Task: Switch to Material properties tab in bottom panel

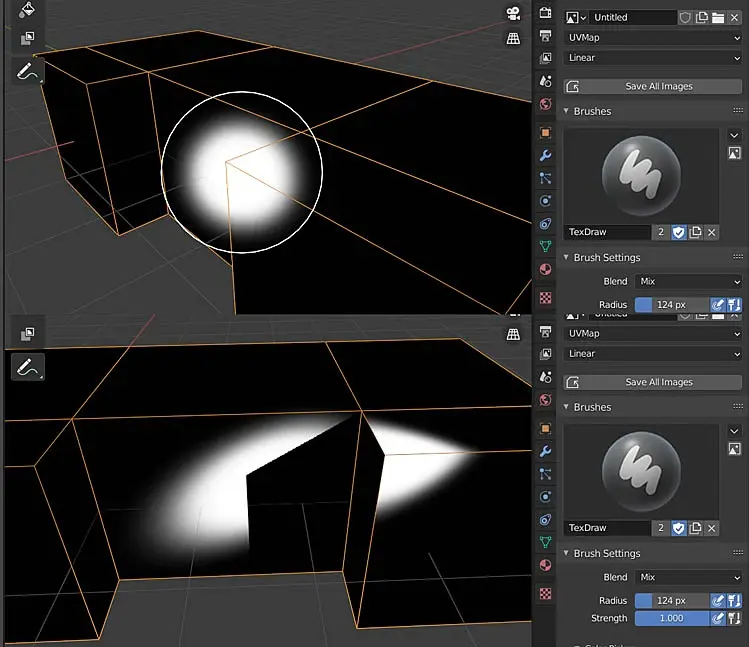Action: point(545,565)
